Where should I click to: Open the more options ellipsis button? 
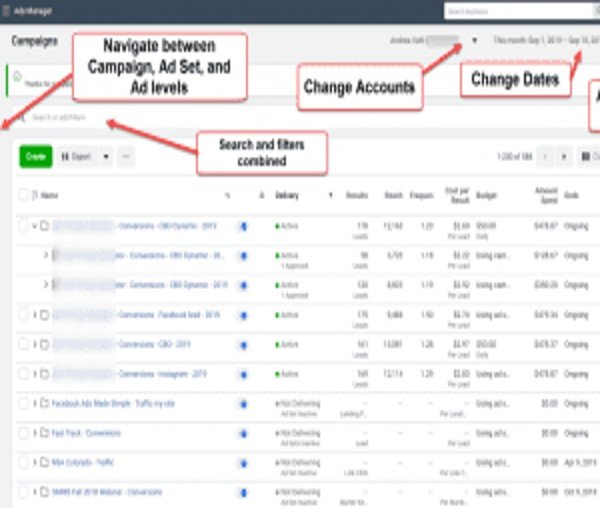tap(126, 156)
